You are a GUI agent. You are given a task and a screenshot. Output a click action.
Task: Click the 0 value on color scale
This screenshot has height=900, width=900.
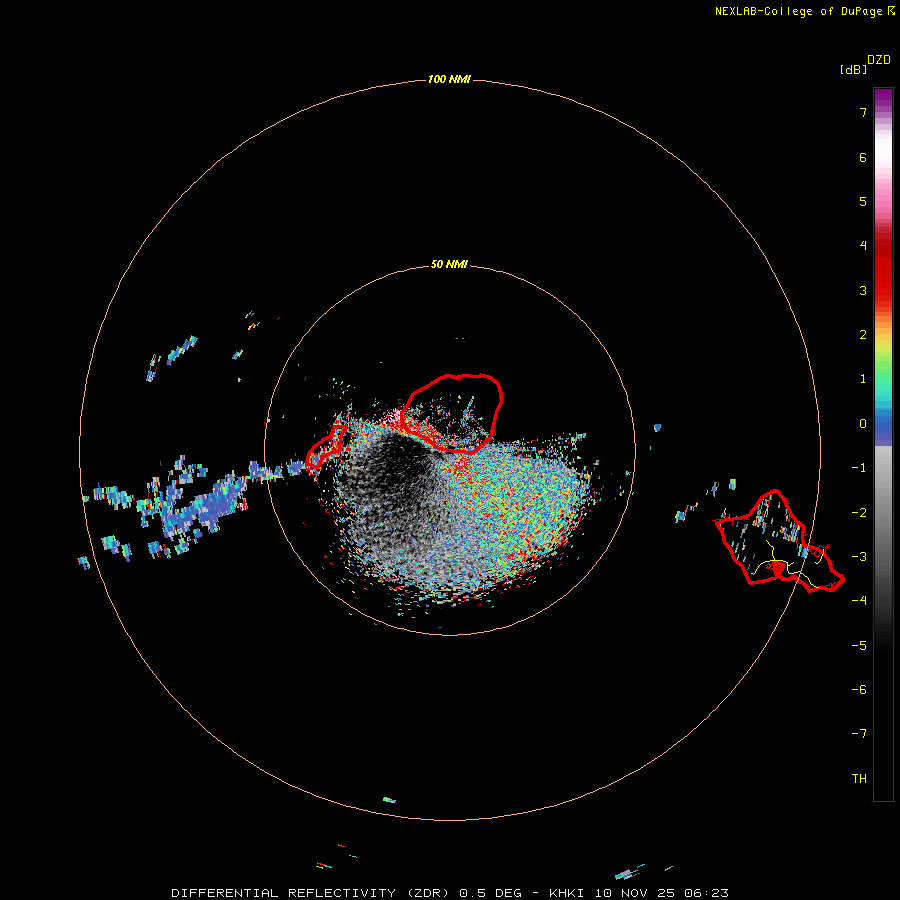point(863,424)
